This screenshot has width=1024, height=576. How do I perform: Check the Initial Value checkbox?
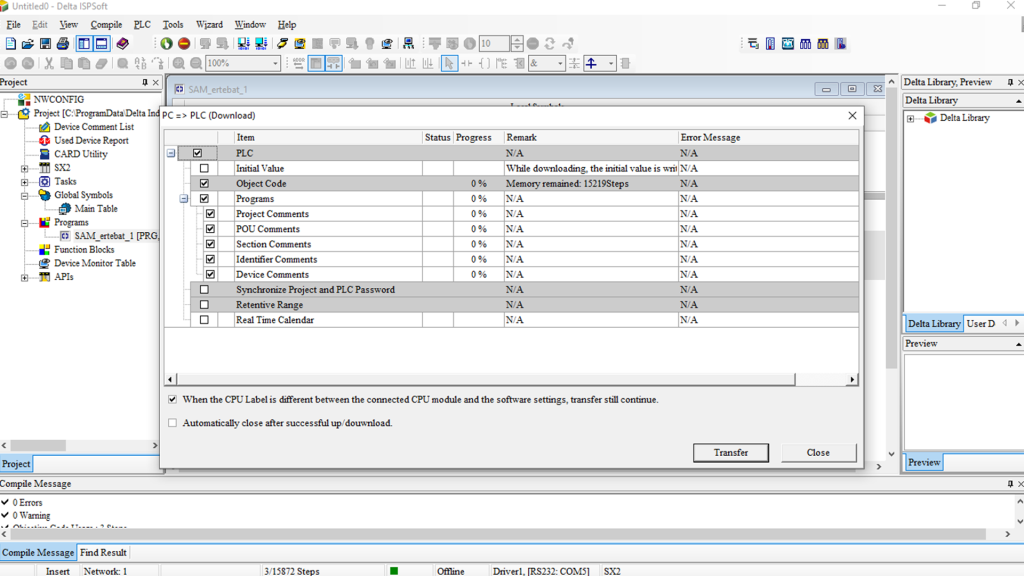(x=204, y=168)
